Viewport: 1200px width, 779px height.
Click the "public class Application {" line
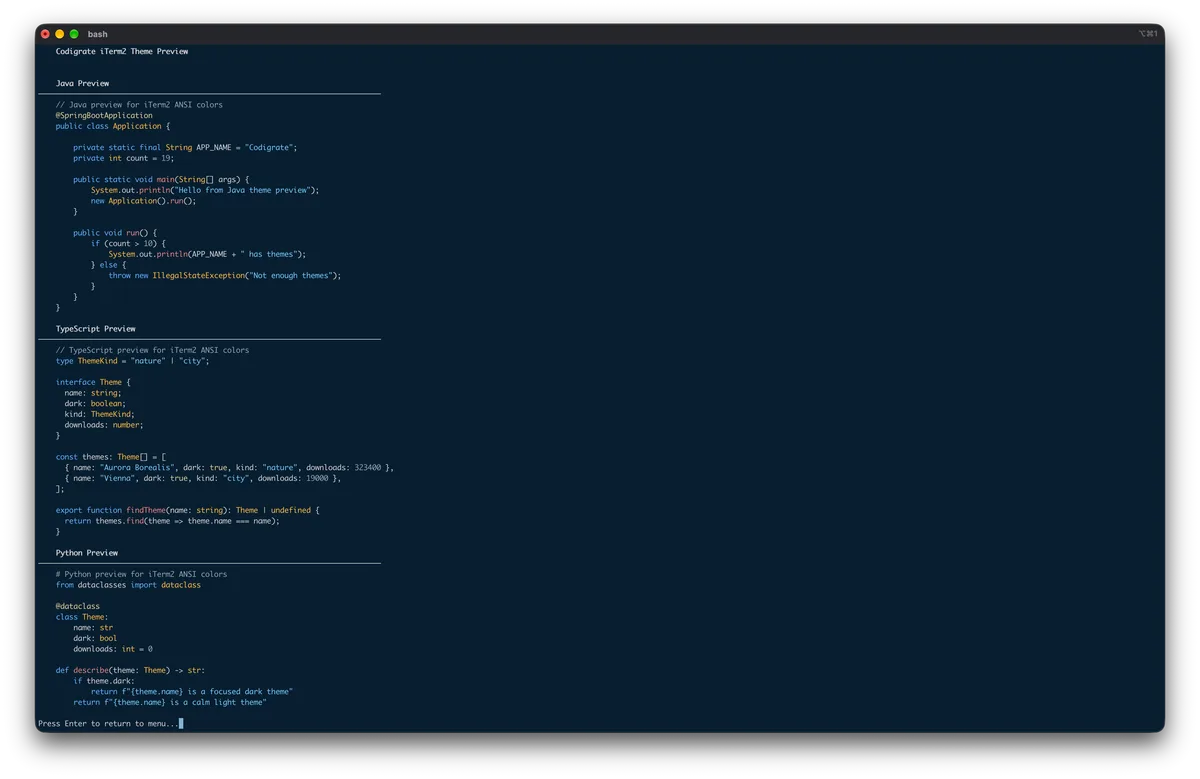click(x=113, y=126)
